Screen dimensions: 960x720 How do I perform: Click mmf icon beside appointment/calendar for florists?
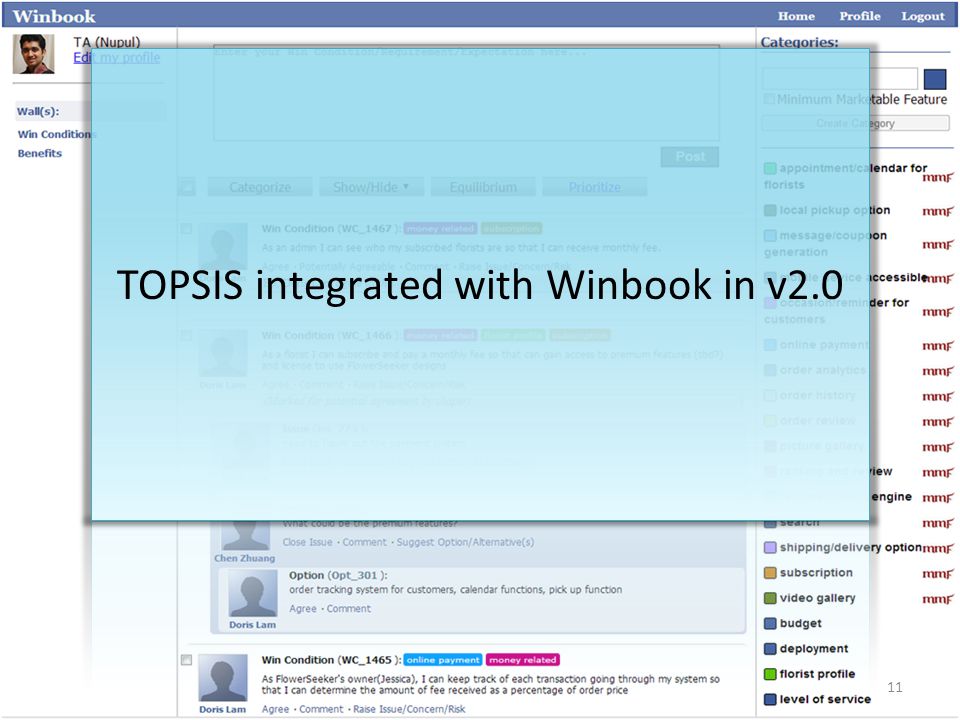pyautogui.click(x=937, y=178)
